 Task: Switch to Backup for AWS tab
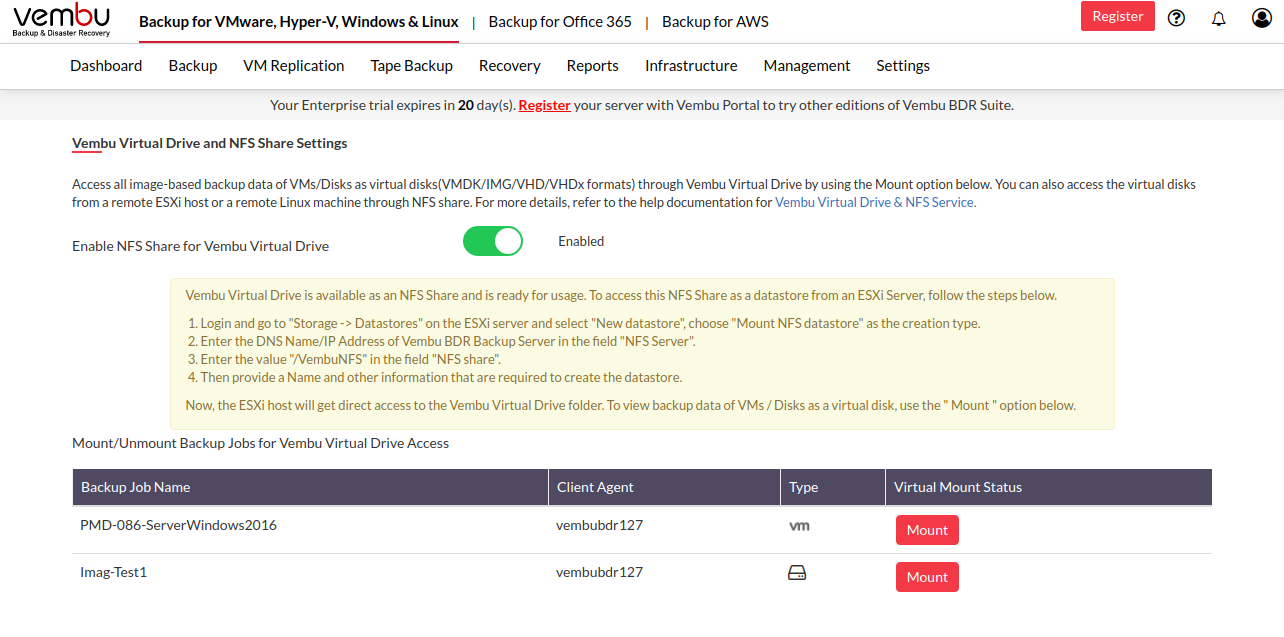click(x=715, y=21)
